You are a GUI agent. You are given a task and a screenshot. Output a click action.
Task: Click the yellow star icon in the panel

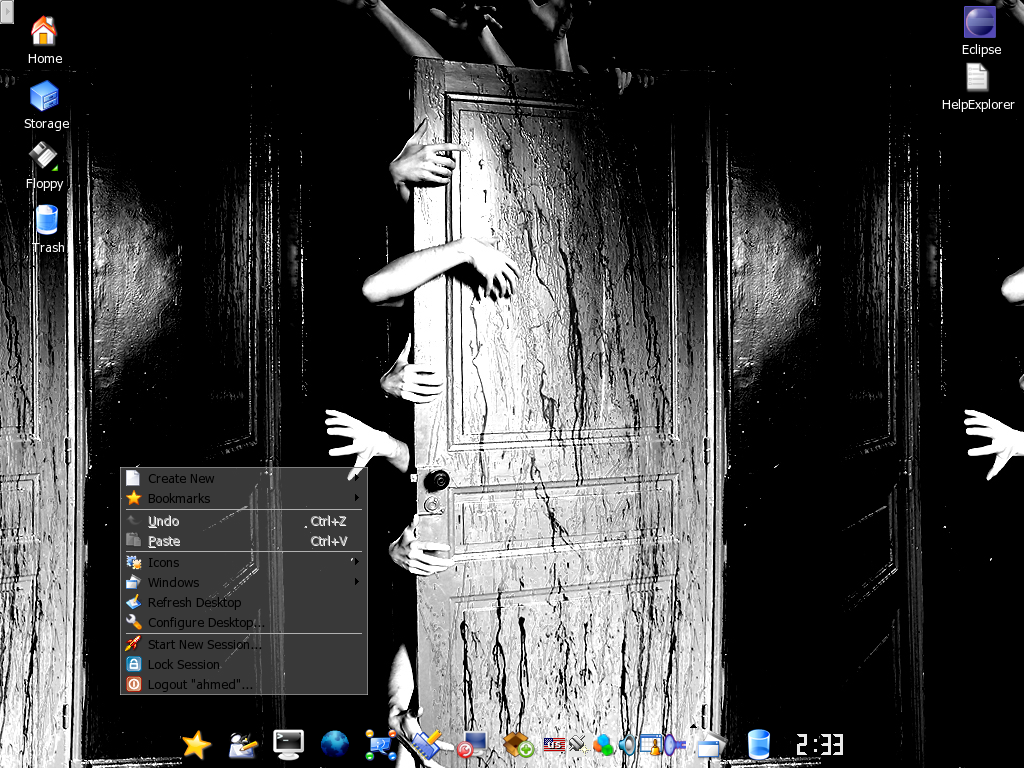197,744
